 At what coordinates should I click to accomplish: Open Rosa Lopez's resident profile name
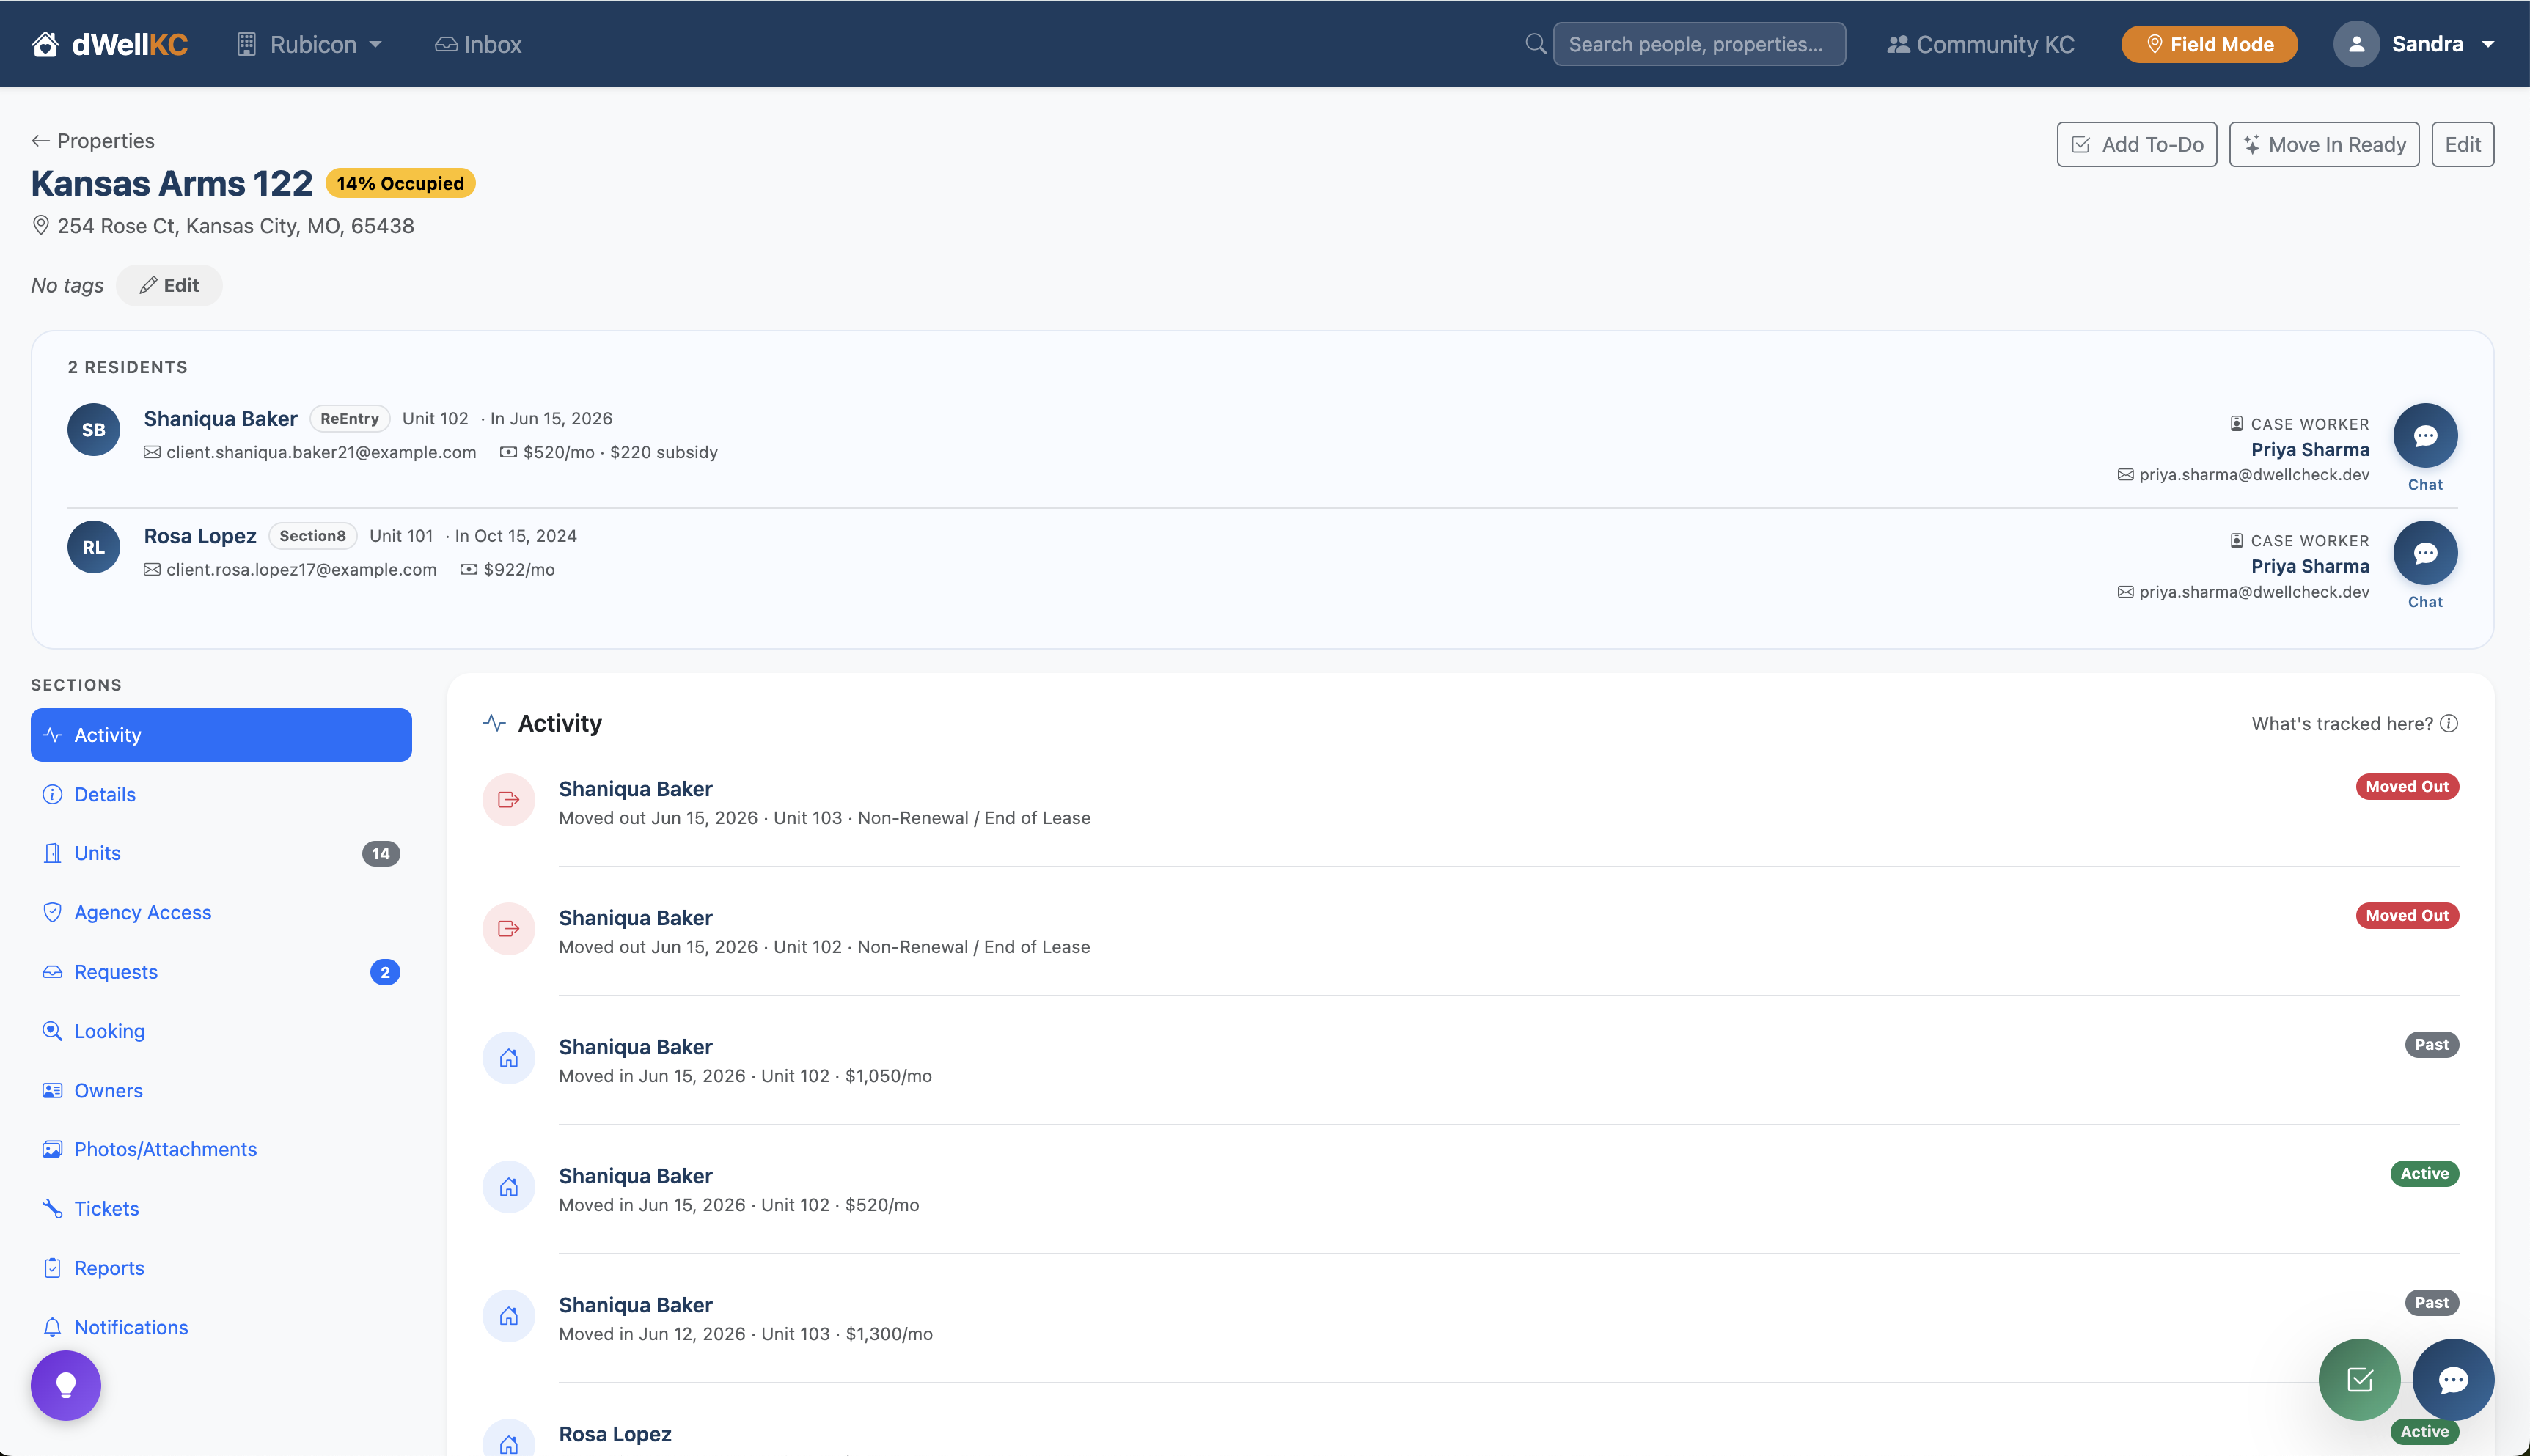tap(200, 536)
